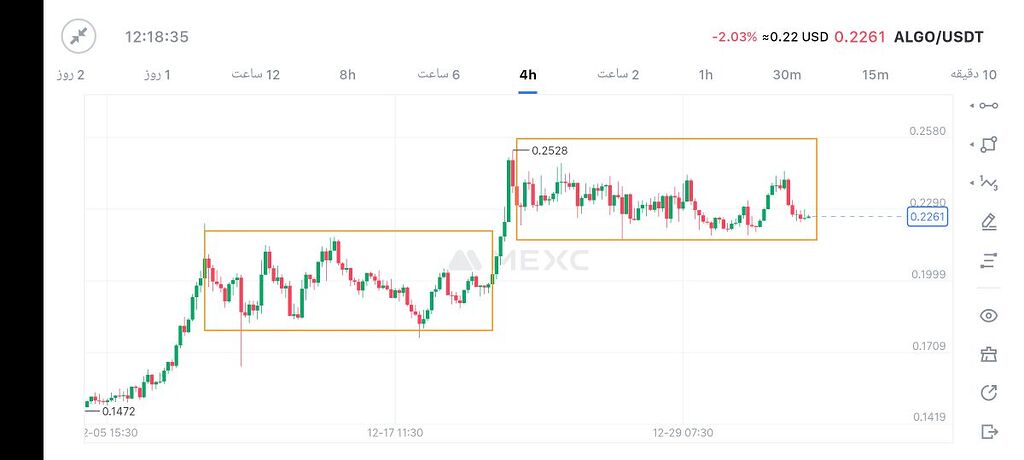Tap the ALGO/USDT pair name
The image size is (1024, 460).
[x=937, y=37]
